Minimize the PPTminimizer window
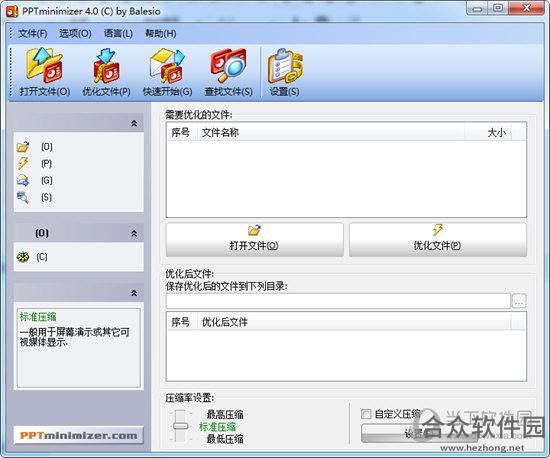Viewport: 550px width, 458px height. coord(477,8)
